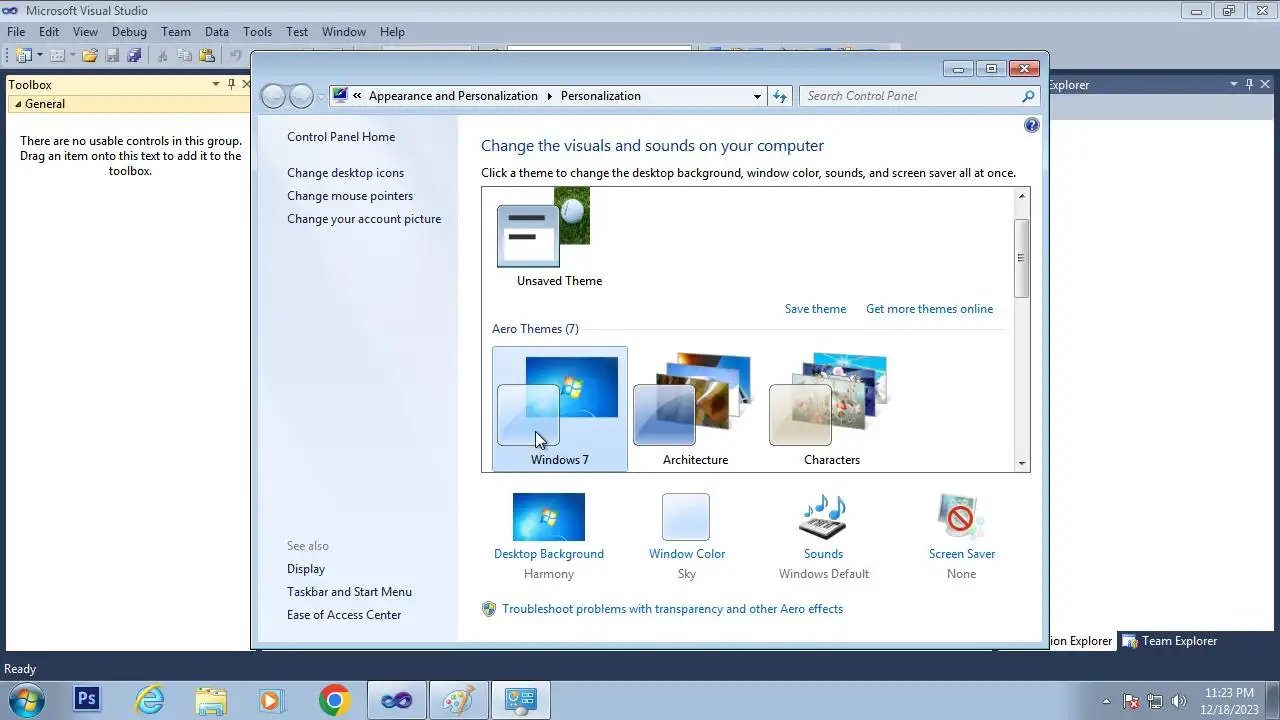Click the New Project icon in Visual Studio toolbar
The image size is (1280, 720).
pyautogui.click(x=24, y=56)
